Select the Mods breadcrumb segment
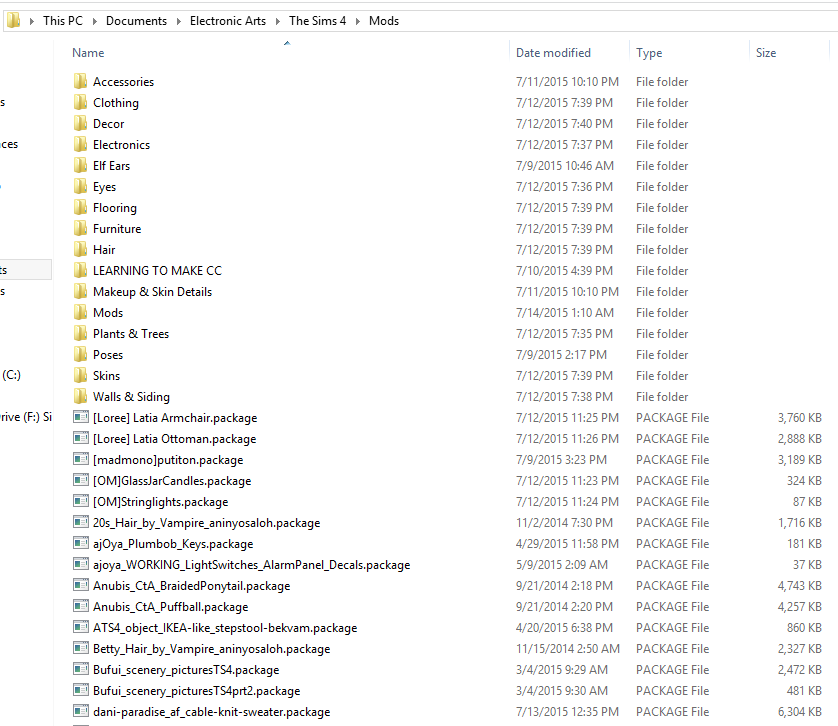The height and width of the screenshot is (726, 838). 384,21
